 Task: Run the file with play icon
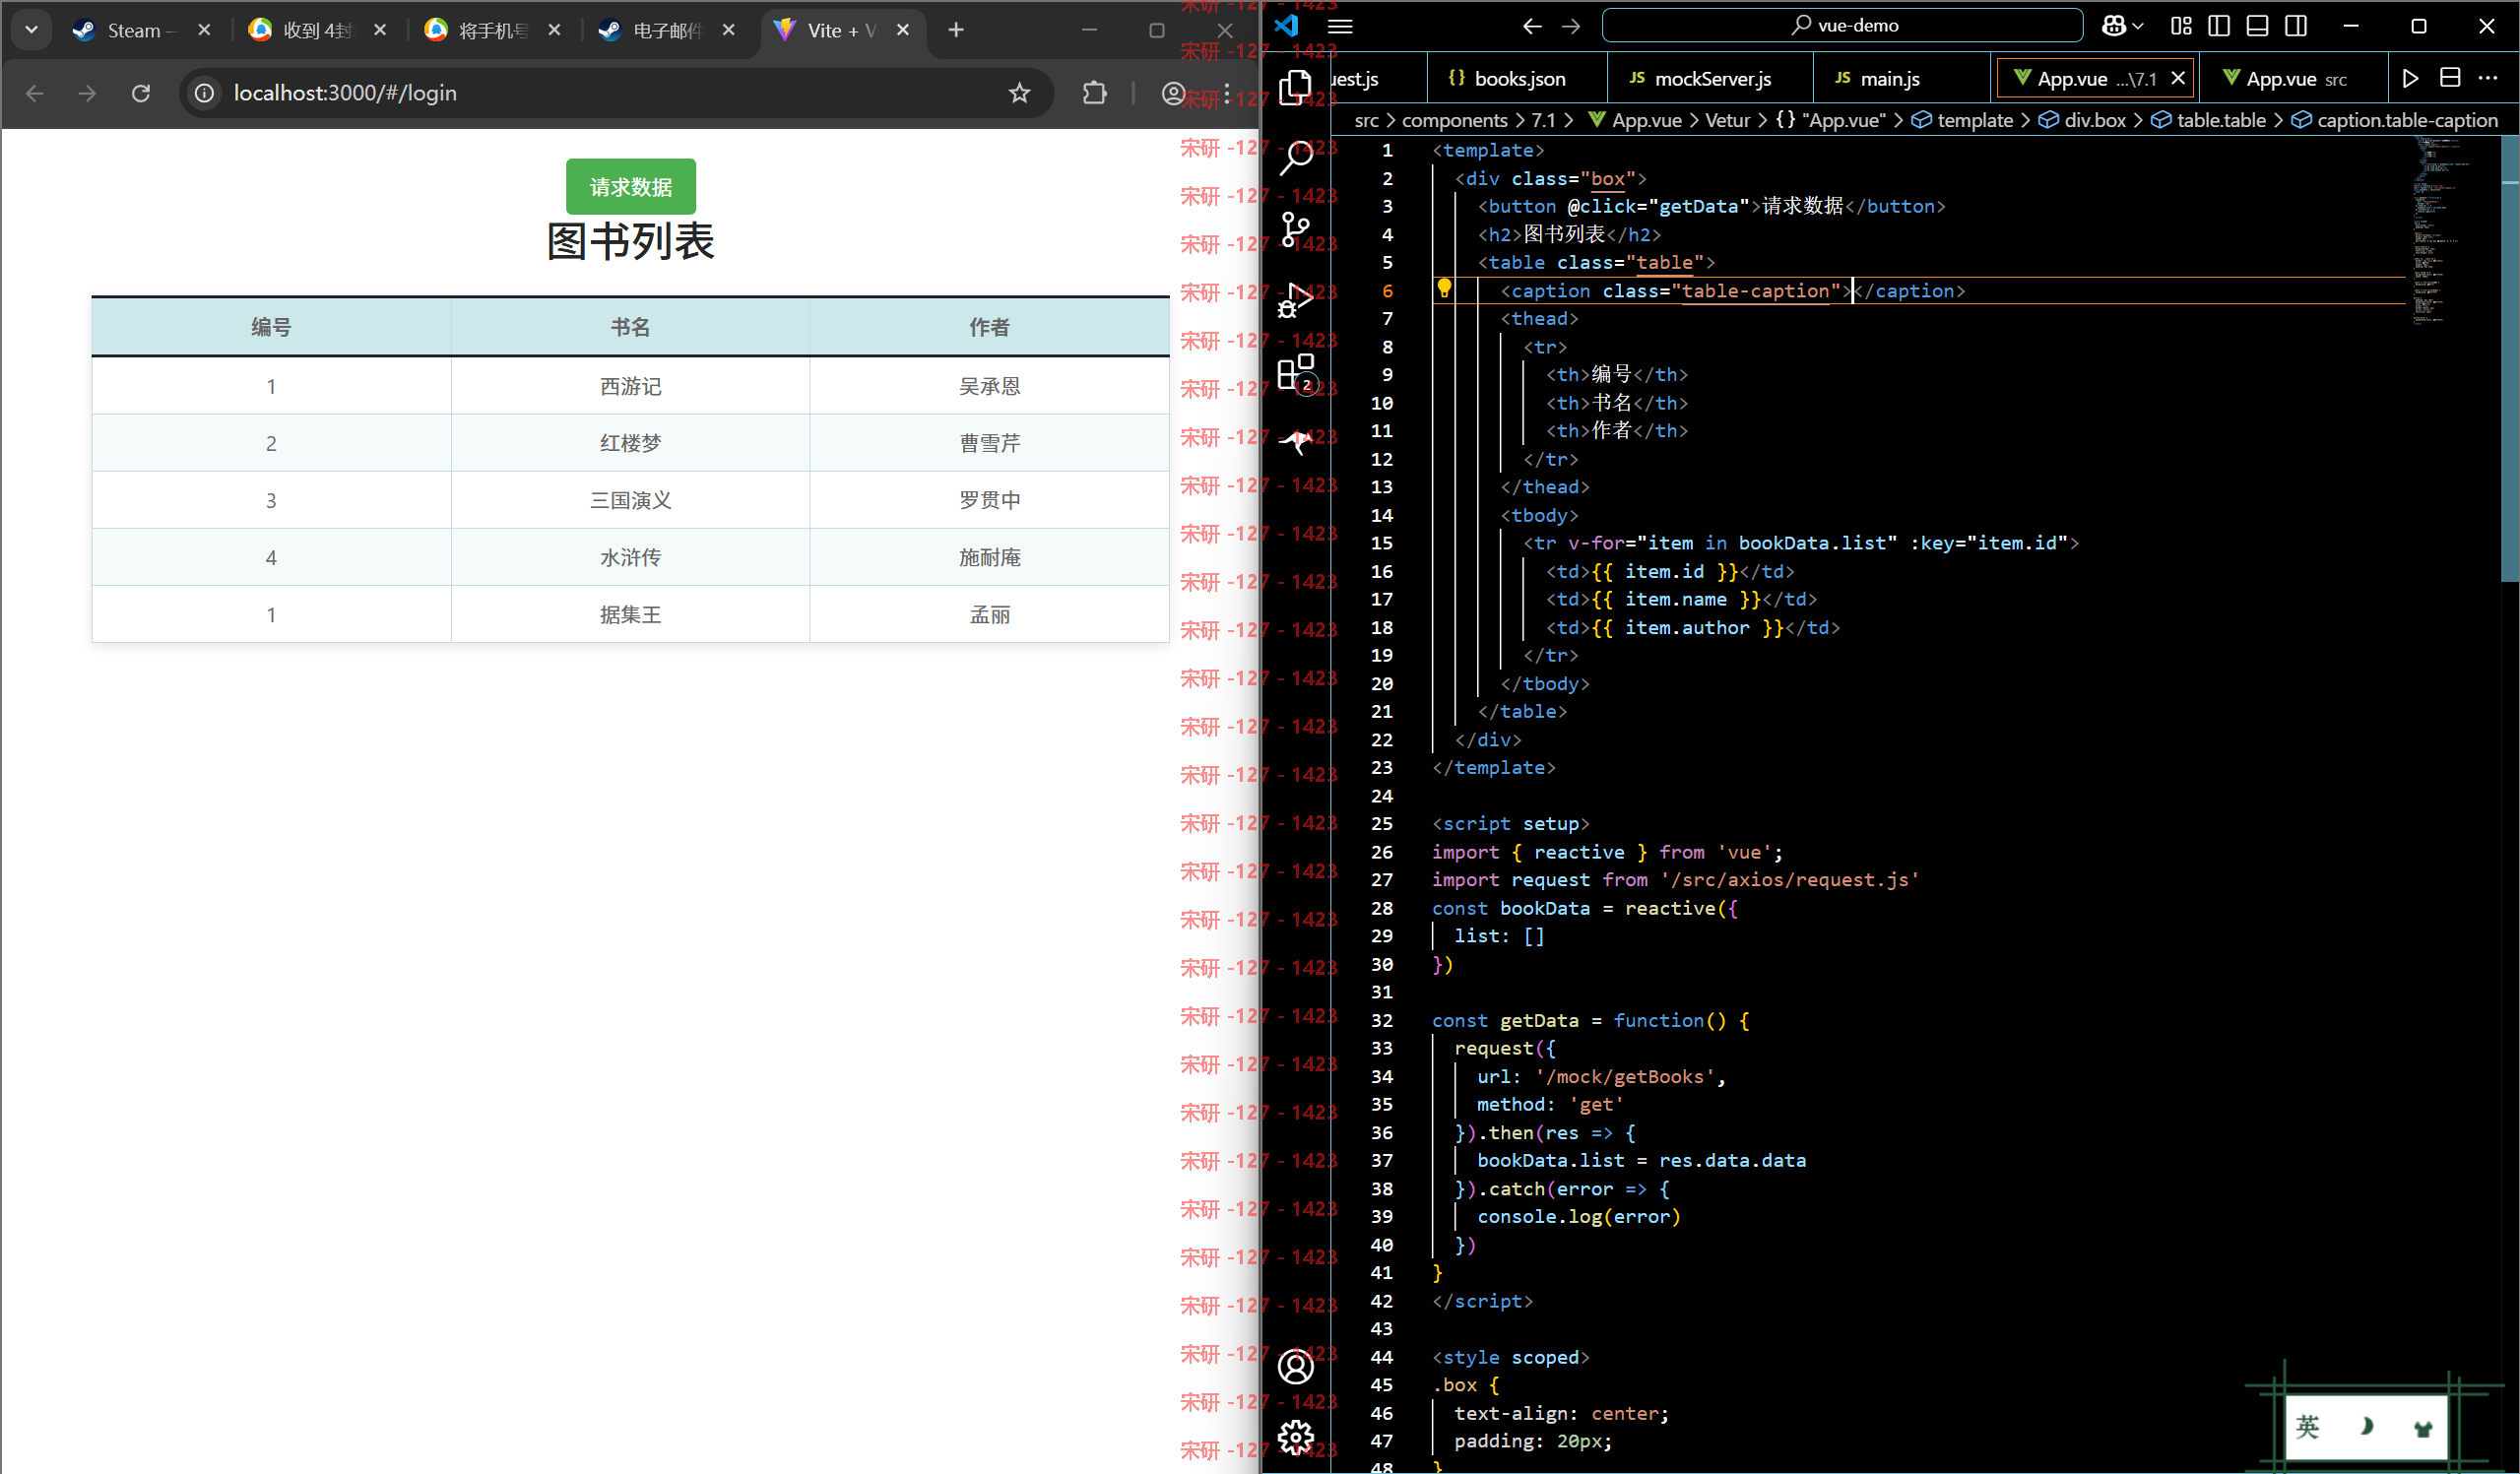tap(2410, 78)
